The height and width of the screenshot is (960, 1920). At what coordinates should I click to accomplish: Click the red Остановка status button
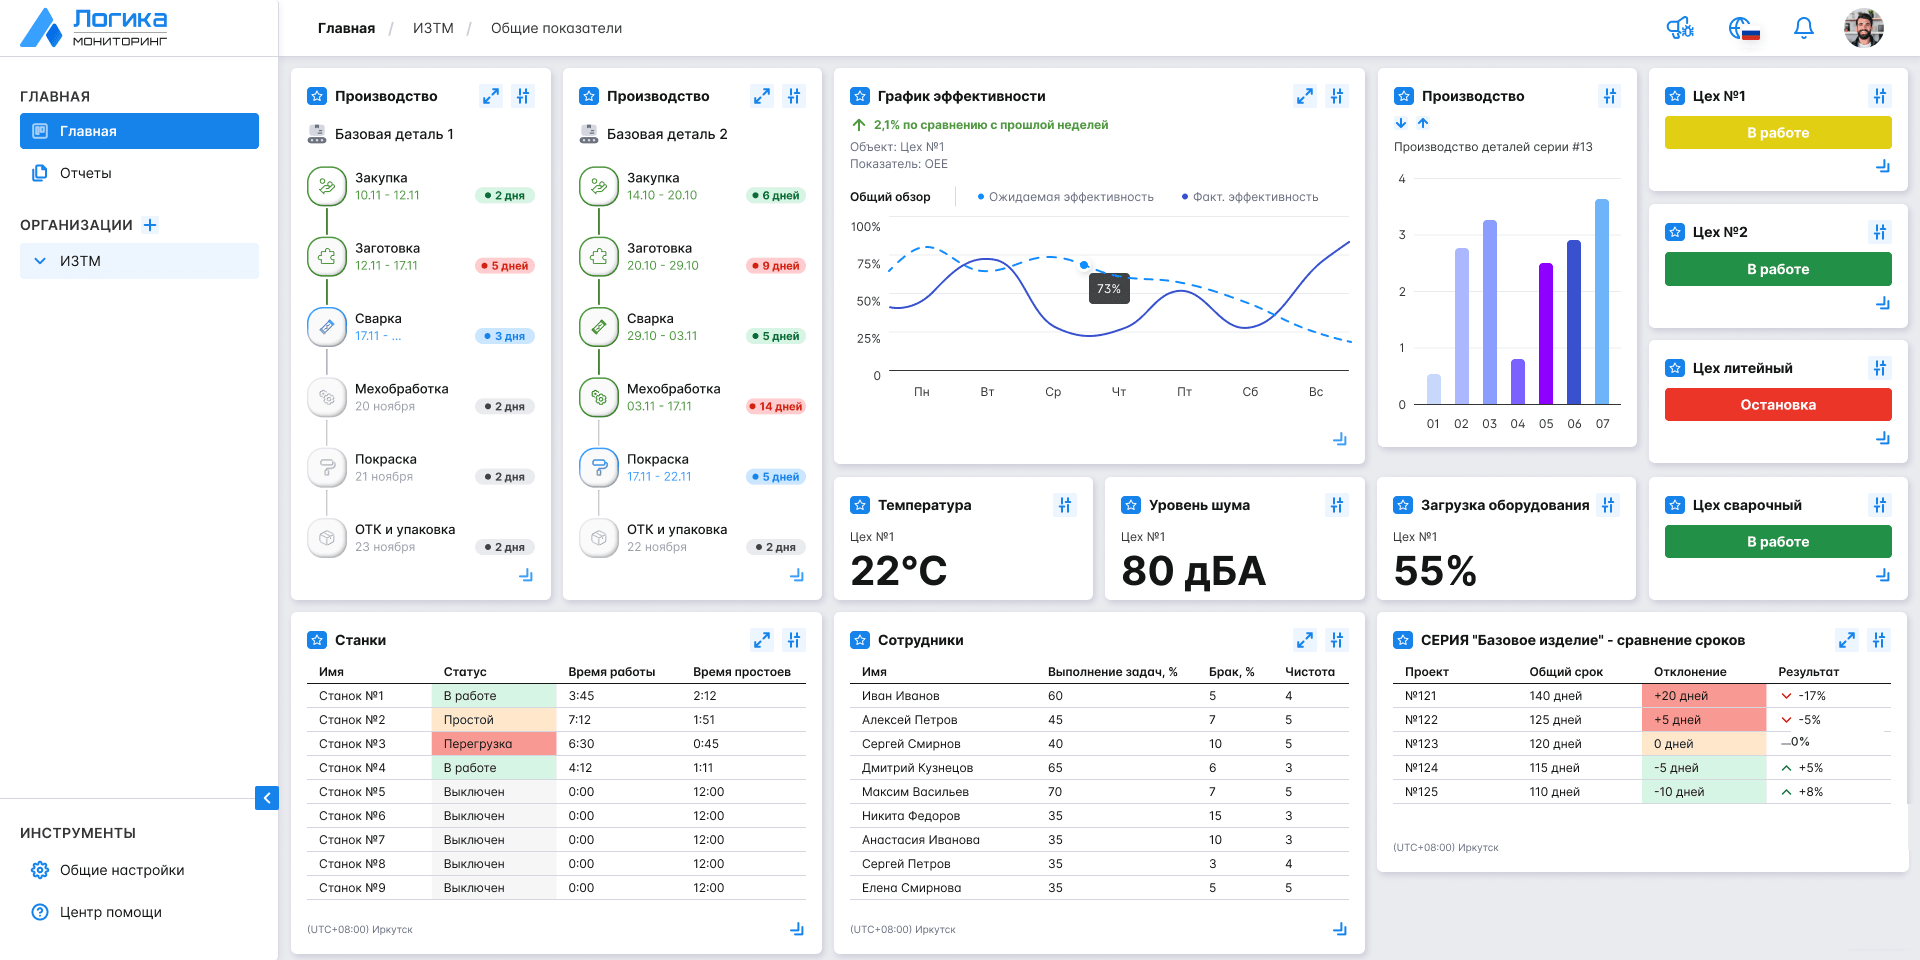(x=1778, y=405)
